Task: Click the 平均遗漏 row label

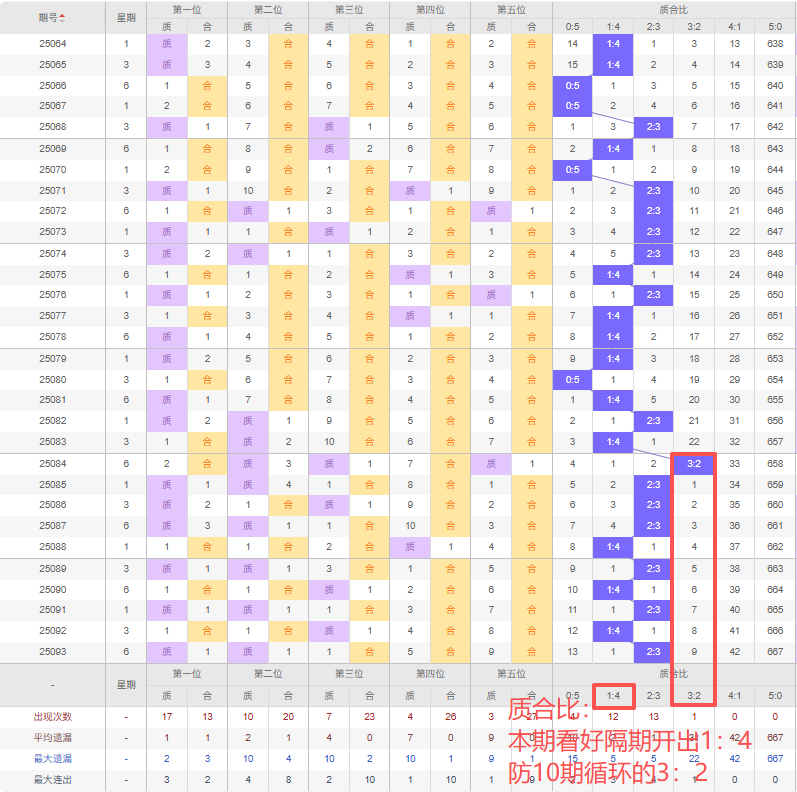Action: (53, 738)
